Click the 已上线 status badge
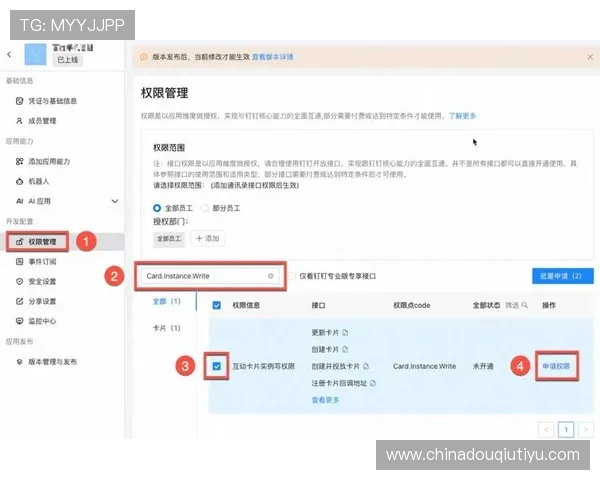 pyautogui.click(x=68, y=60)
